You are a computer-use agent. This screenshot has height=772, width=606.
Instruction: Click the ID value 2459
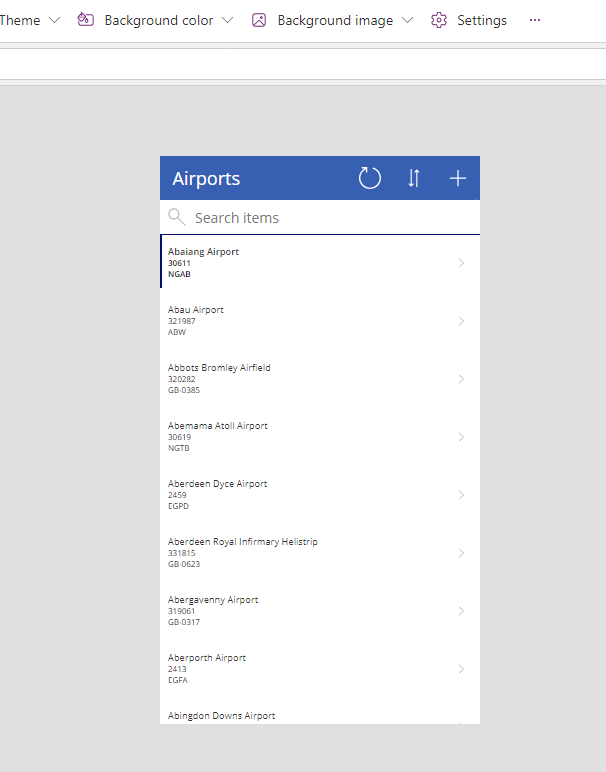(177, 495)
